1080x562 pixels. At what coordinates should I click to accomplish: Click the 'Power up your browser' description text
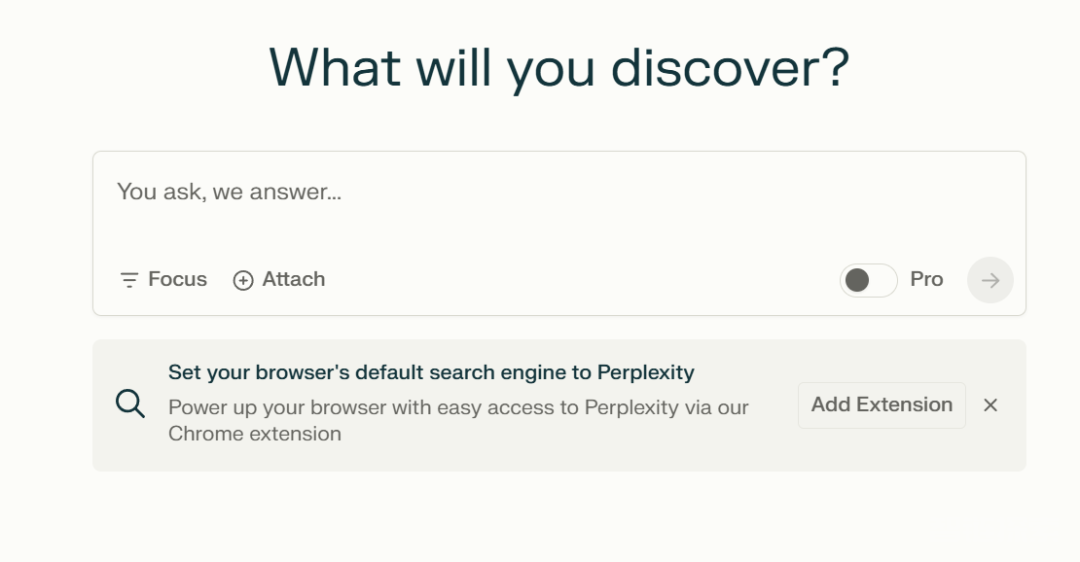coord(458,420)
